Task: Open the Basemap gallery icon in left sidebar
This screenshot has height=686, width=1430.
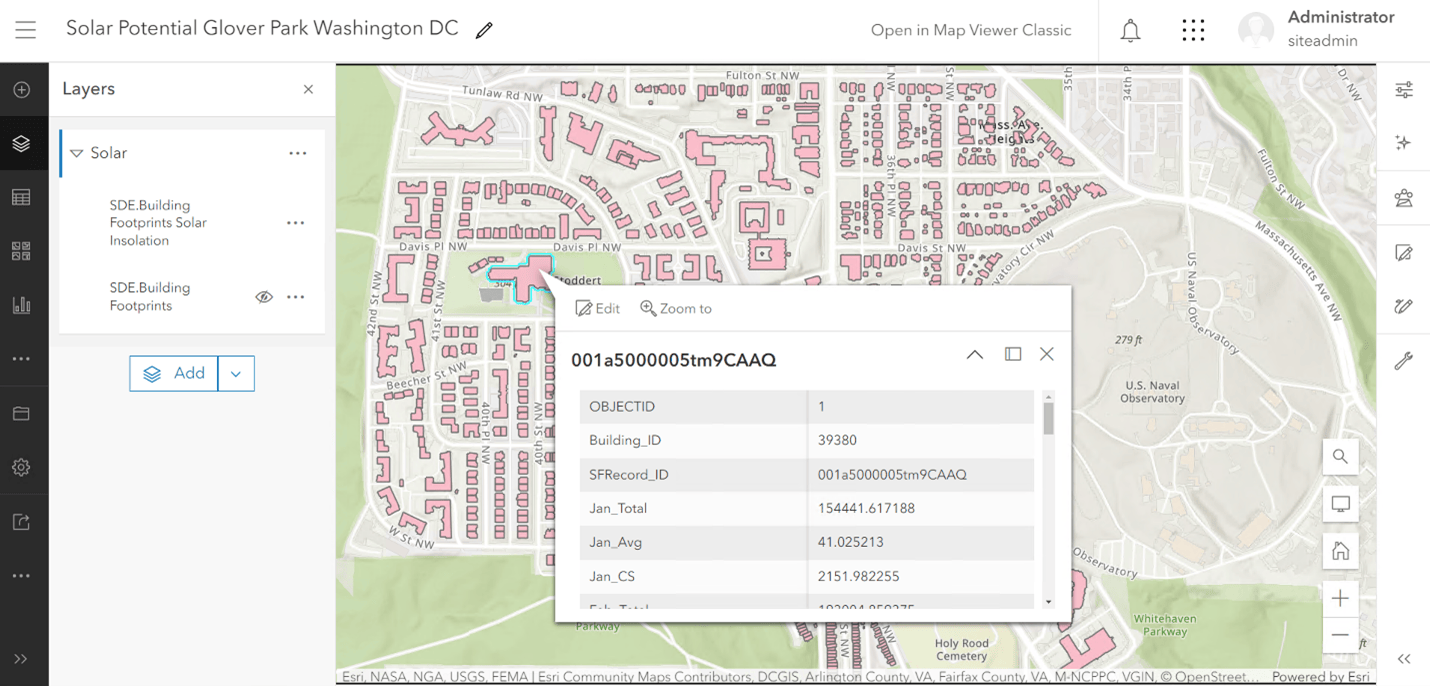Action: [21, 251]
